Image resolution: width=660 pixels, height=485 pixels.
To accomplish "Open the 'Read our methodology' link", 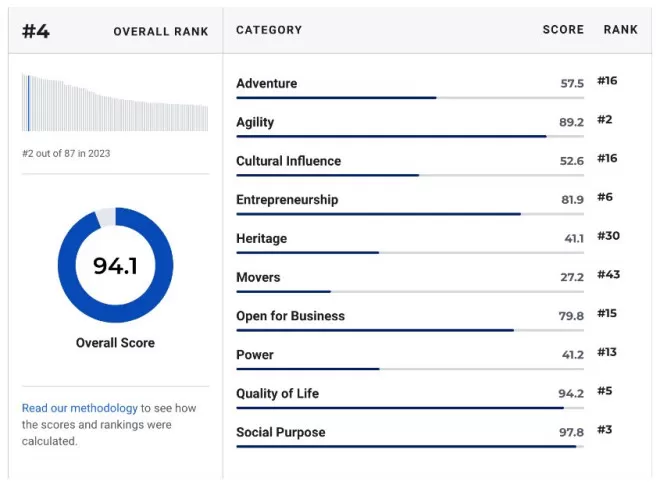I will (80, 408).
